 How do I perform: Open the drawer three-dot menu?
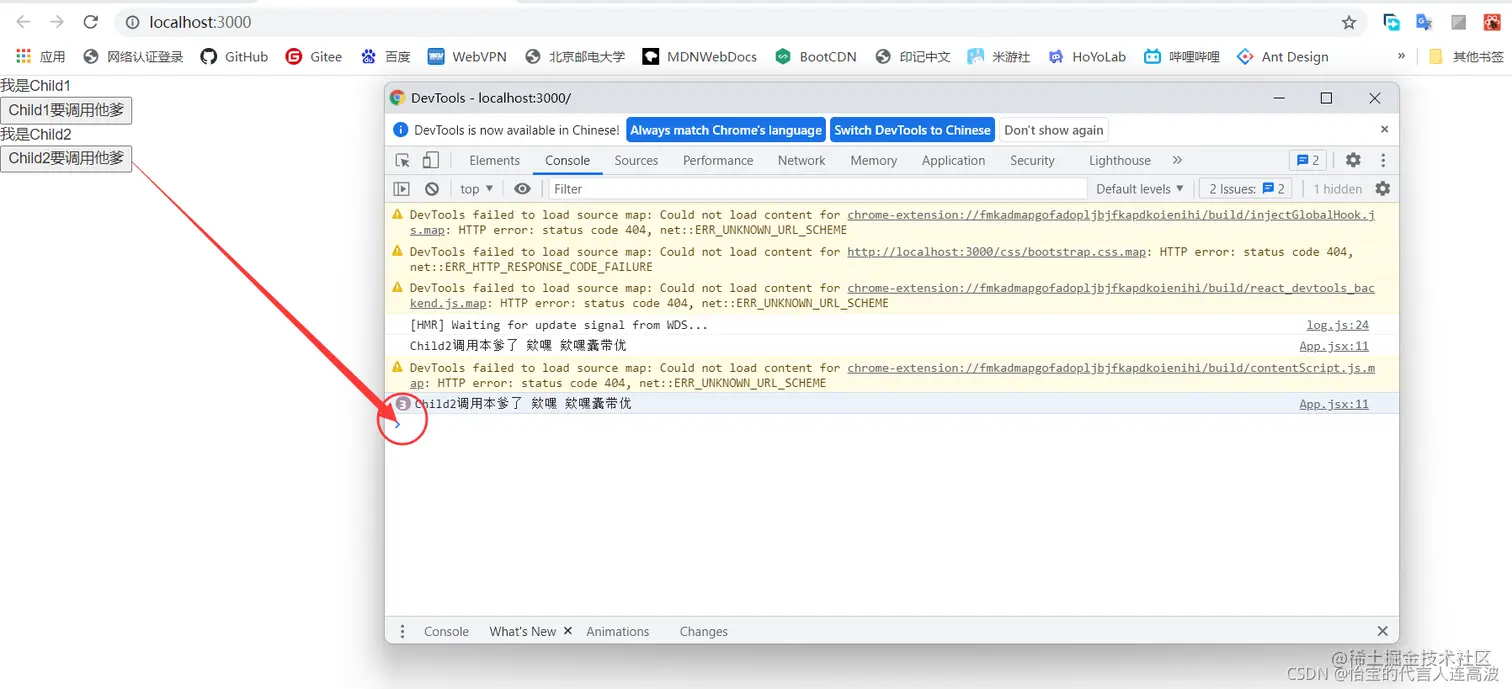(x=402, y=632)
